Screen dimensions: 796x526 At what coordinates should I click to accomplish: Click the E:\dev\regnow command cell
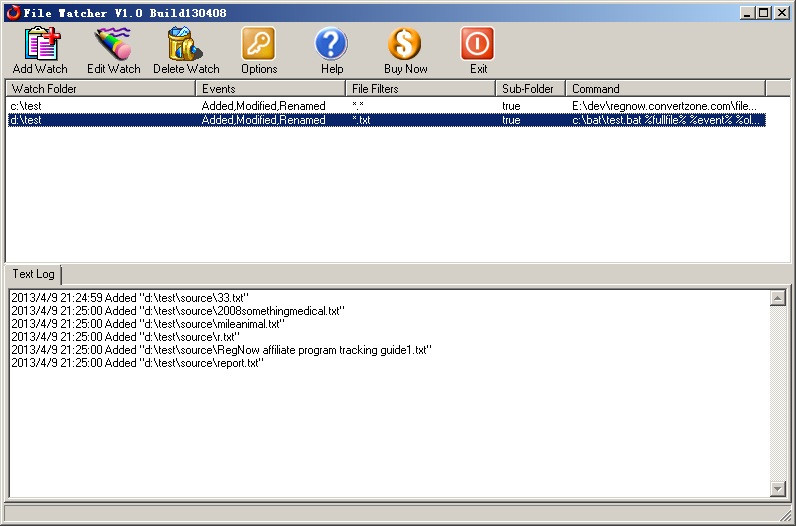click(x=664, y=106)
